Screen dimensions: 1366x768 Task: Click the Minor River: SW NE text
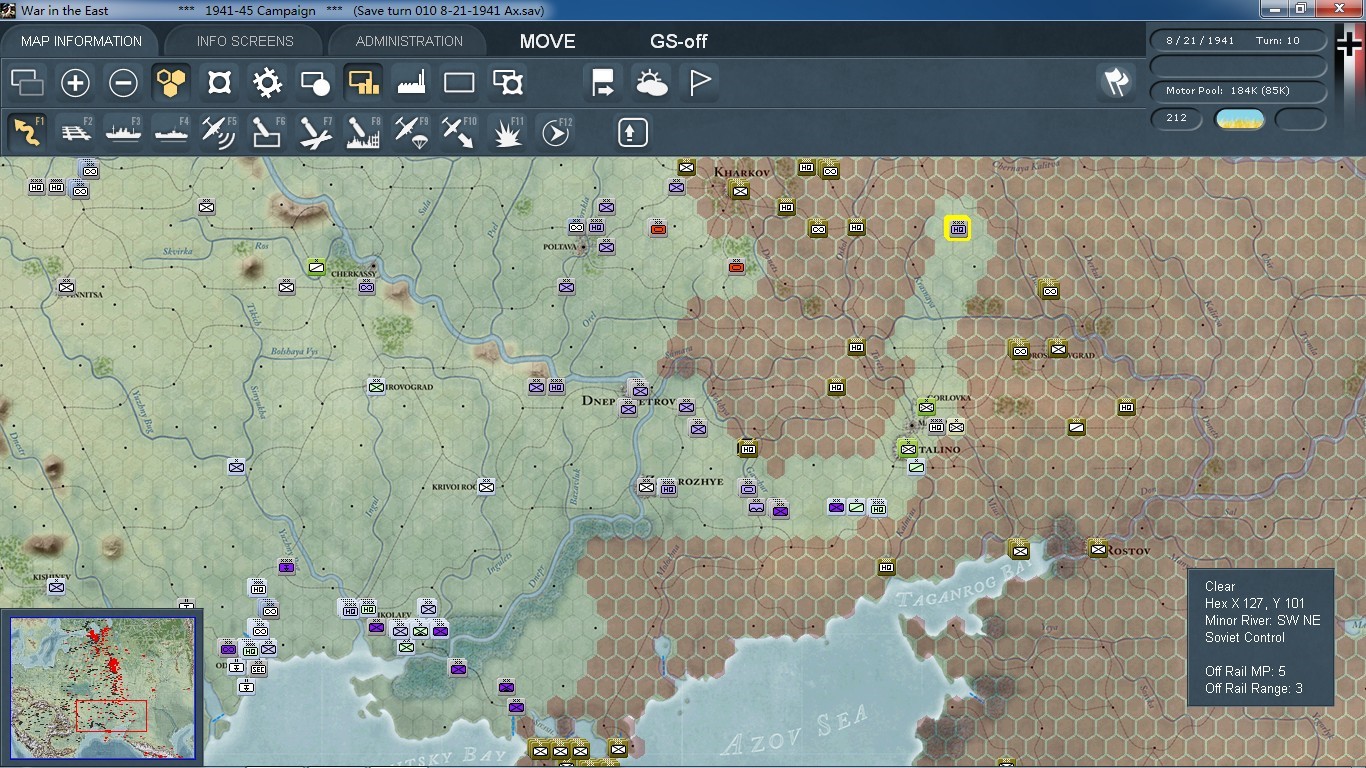(1262, 620)
